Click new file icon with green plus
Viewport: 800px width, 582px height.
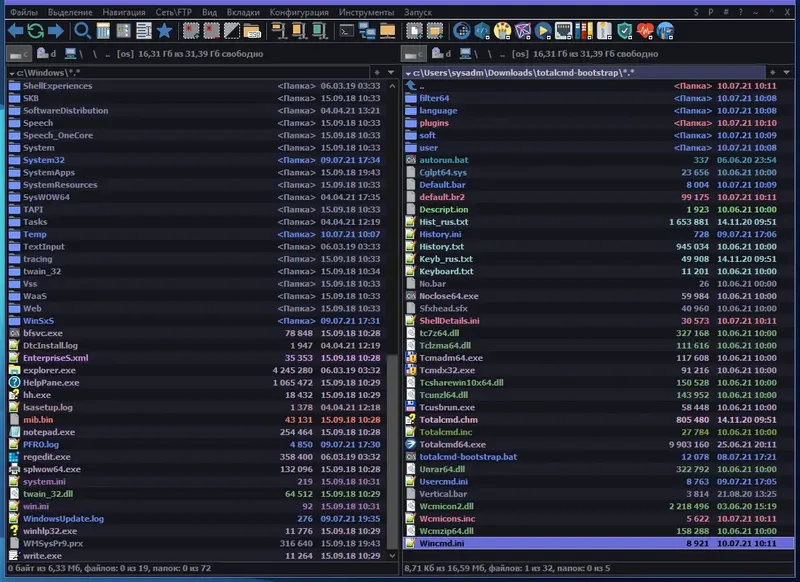click(x=414, y=31)
